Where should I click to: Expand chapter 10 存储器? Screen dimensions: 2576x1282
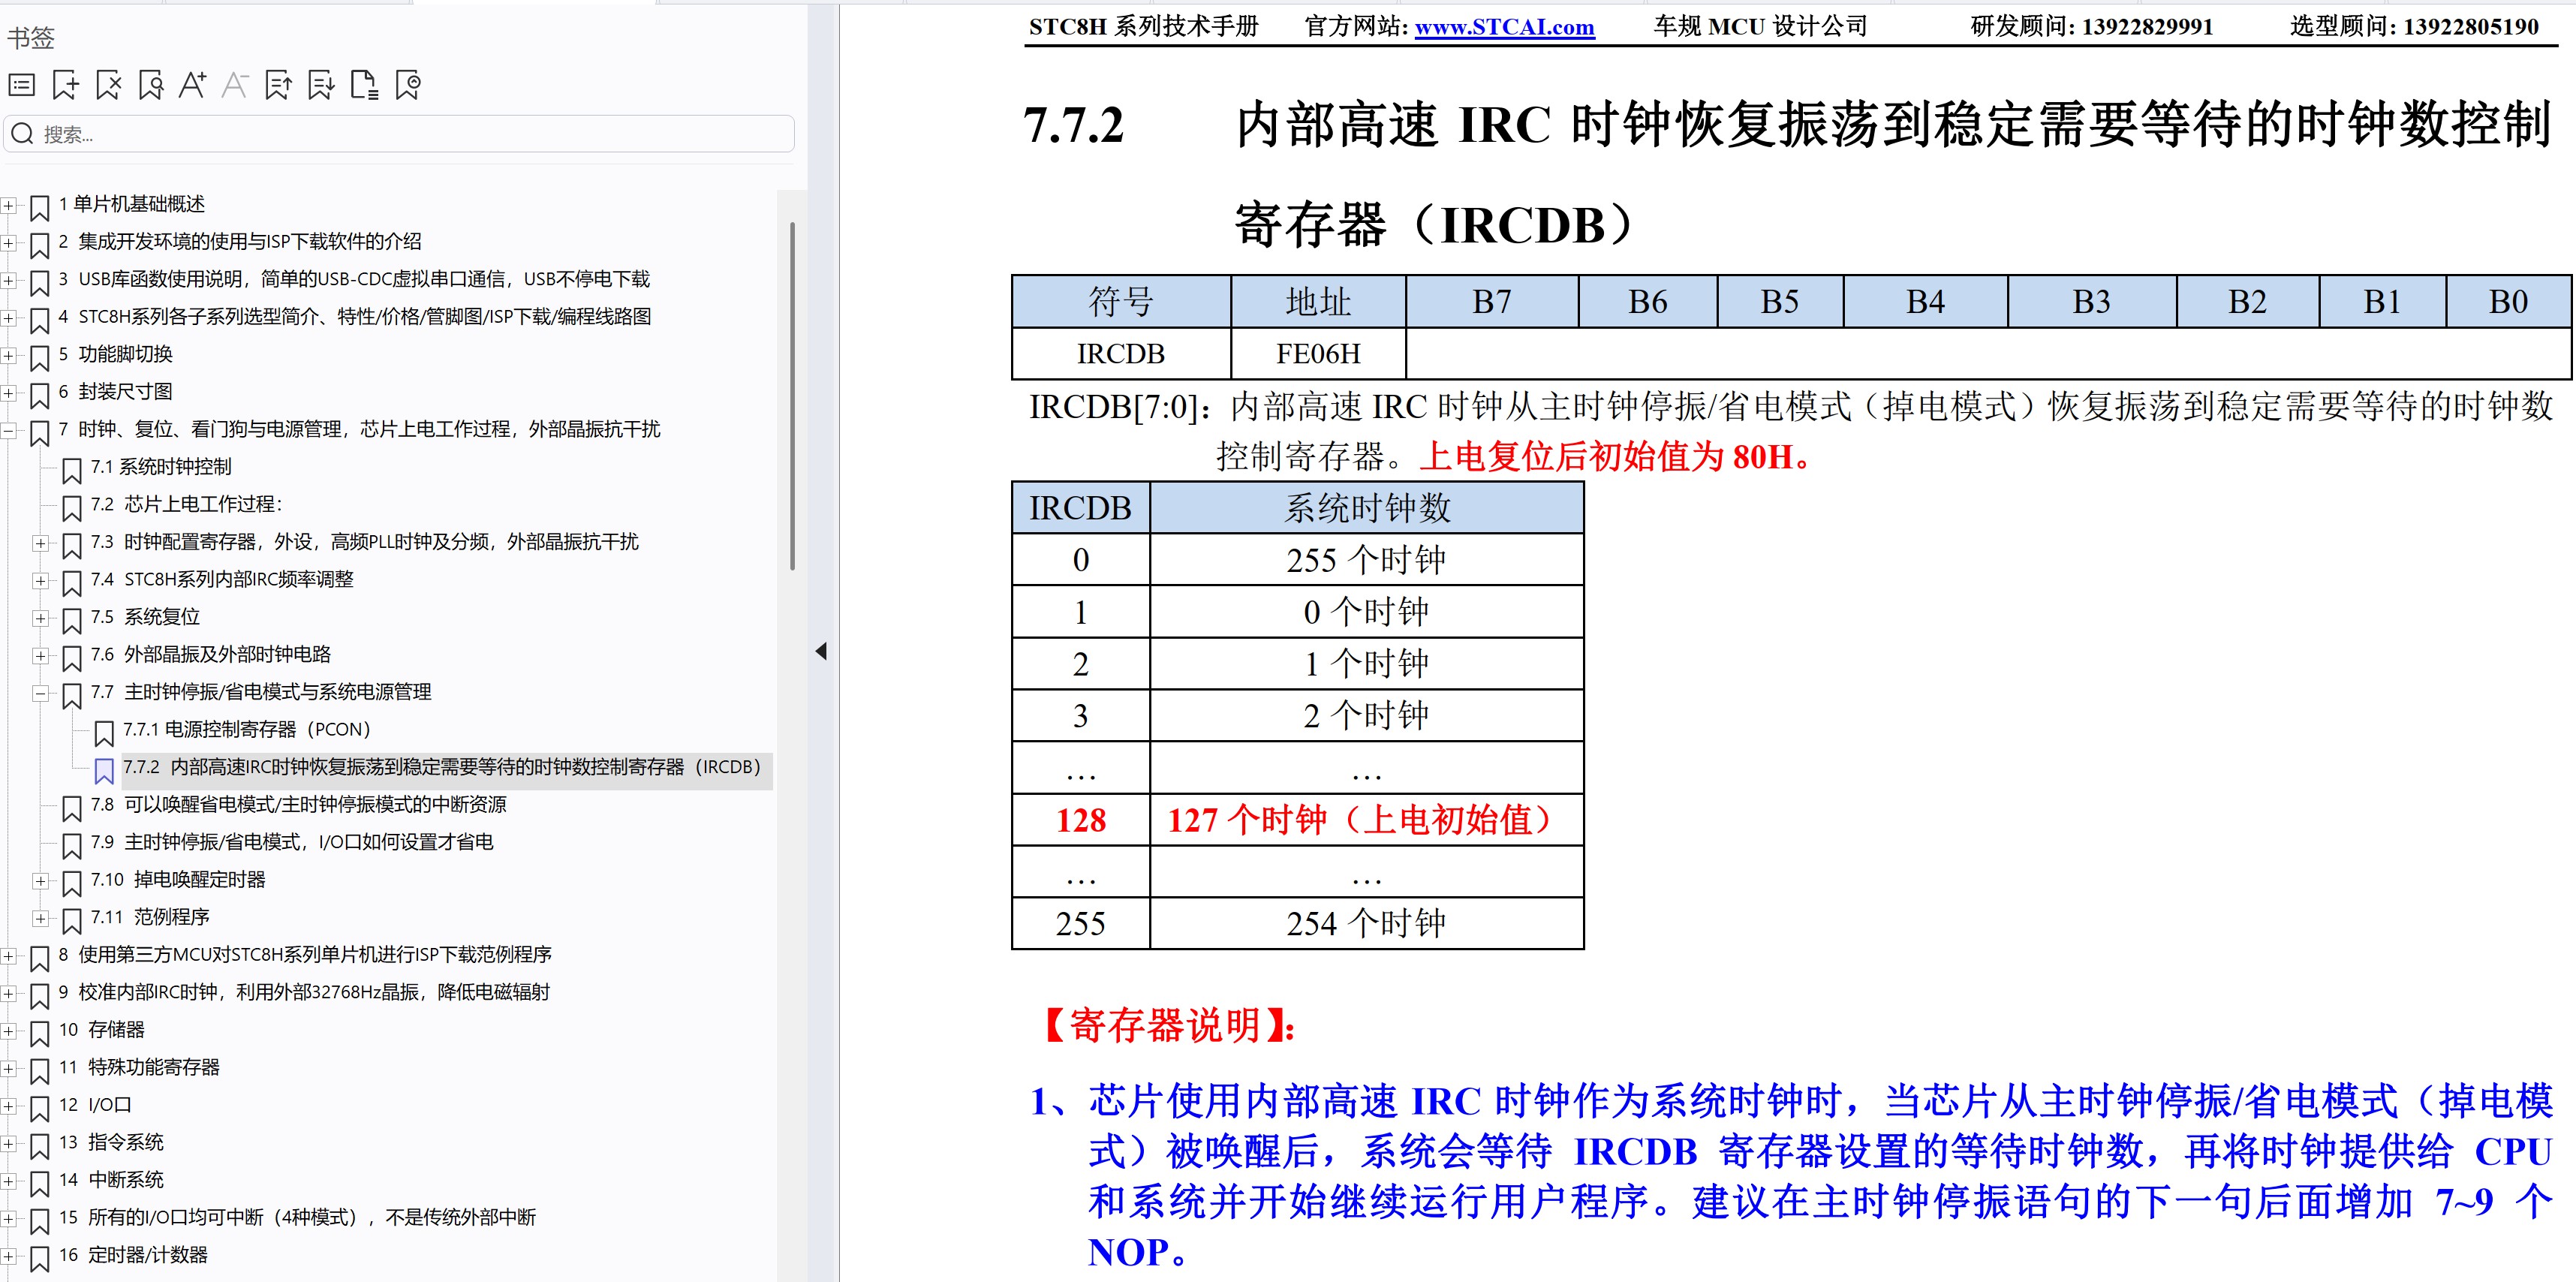(9, 1031)
